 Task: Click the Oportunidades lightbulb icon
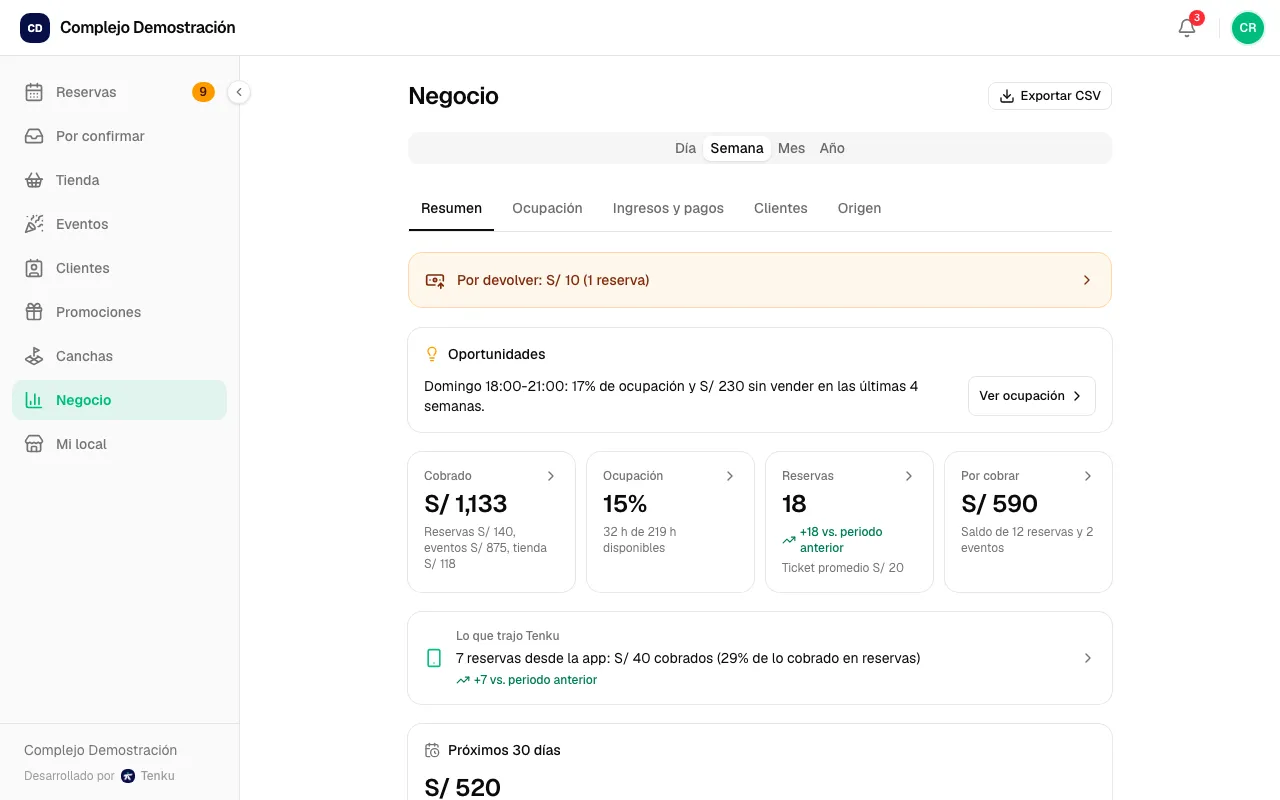coord(432,354)
